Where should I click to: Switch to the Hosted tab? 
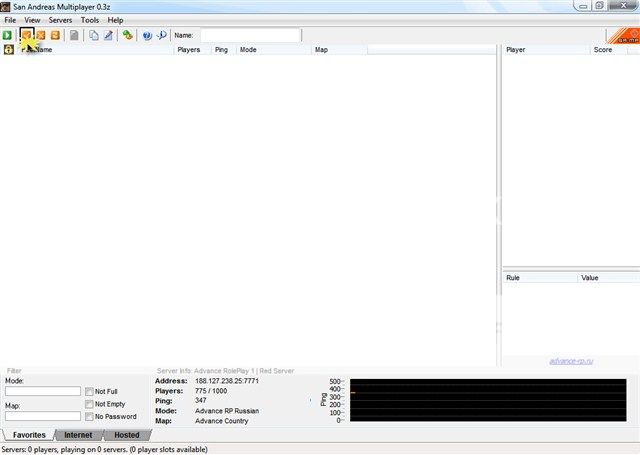pyautogui.click(x=127, y=435)
